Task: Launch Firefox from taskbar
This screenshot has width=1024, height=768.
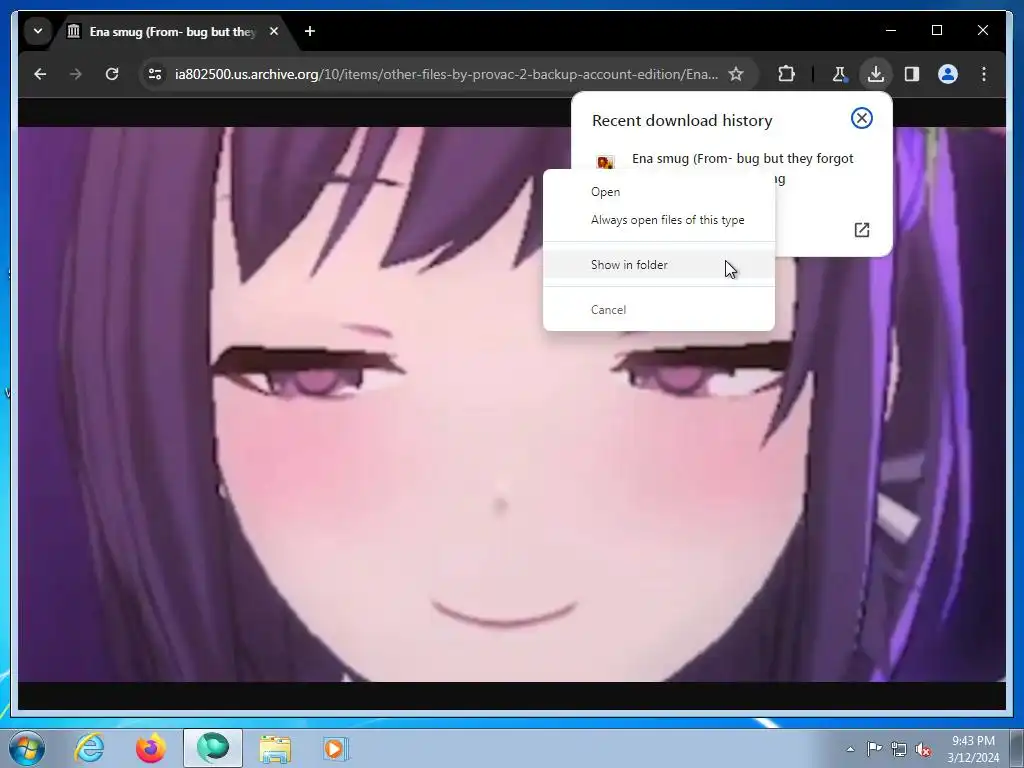Action: (x=151, y=748)
